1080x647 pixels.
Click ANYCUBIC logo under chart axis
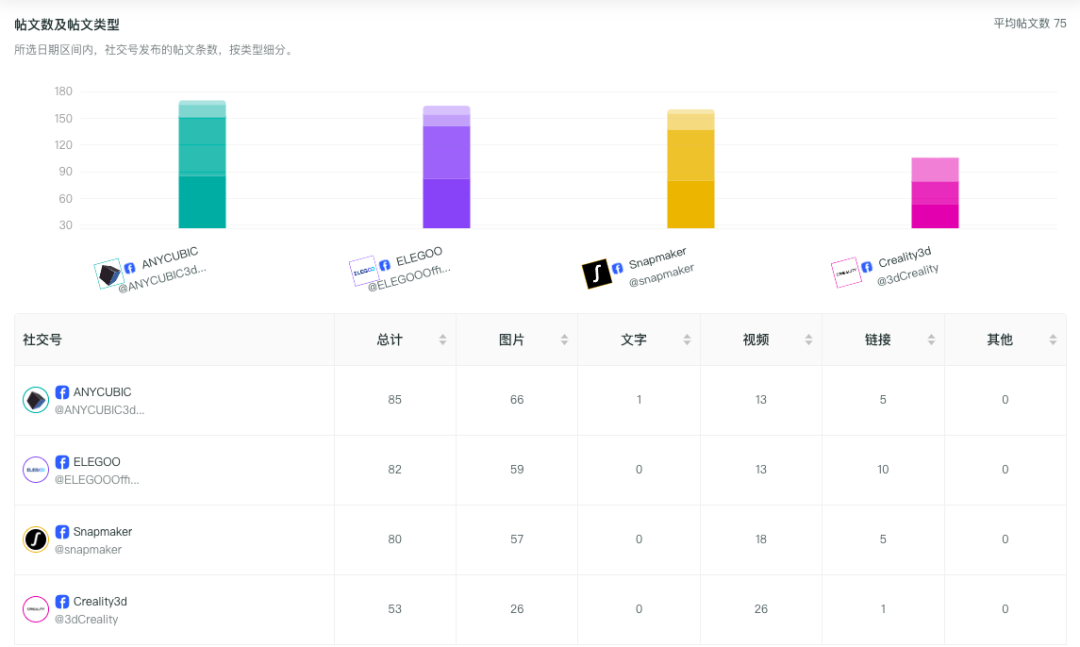[x=108, y=274]
